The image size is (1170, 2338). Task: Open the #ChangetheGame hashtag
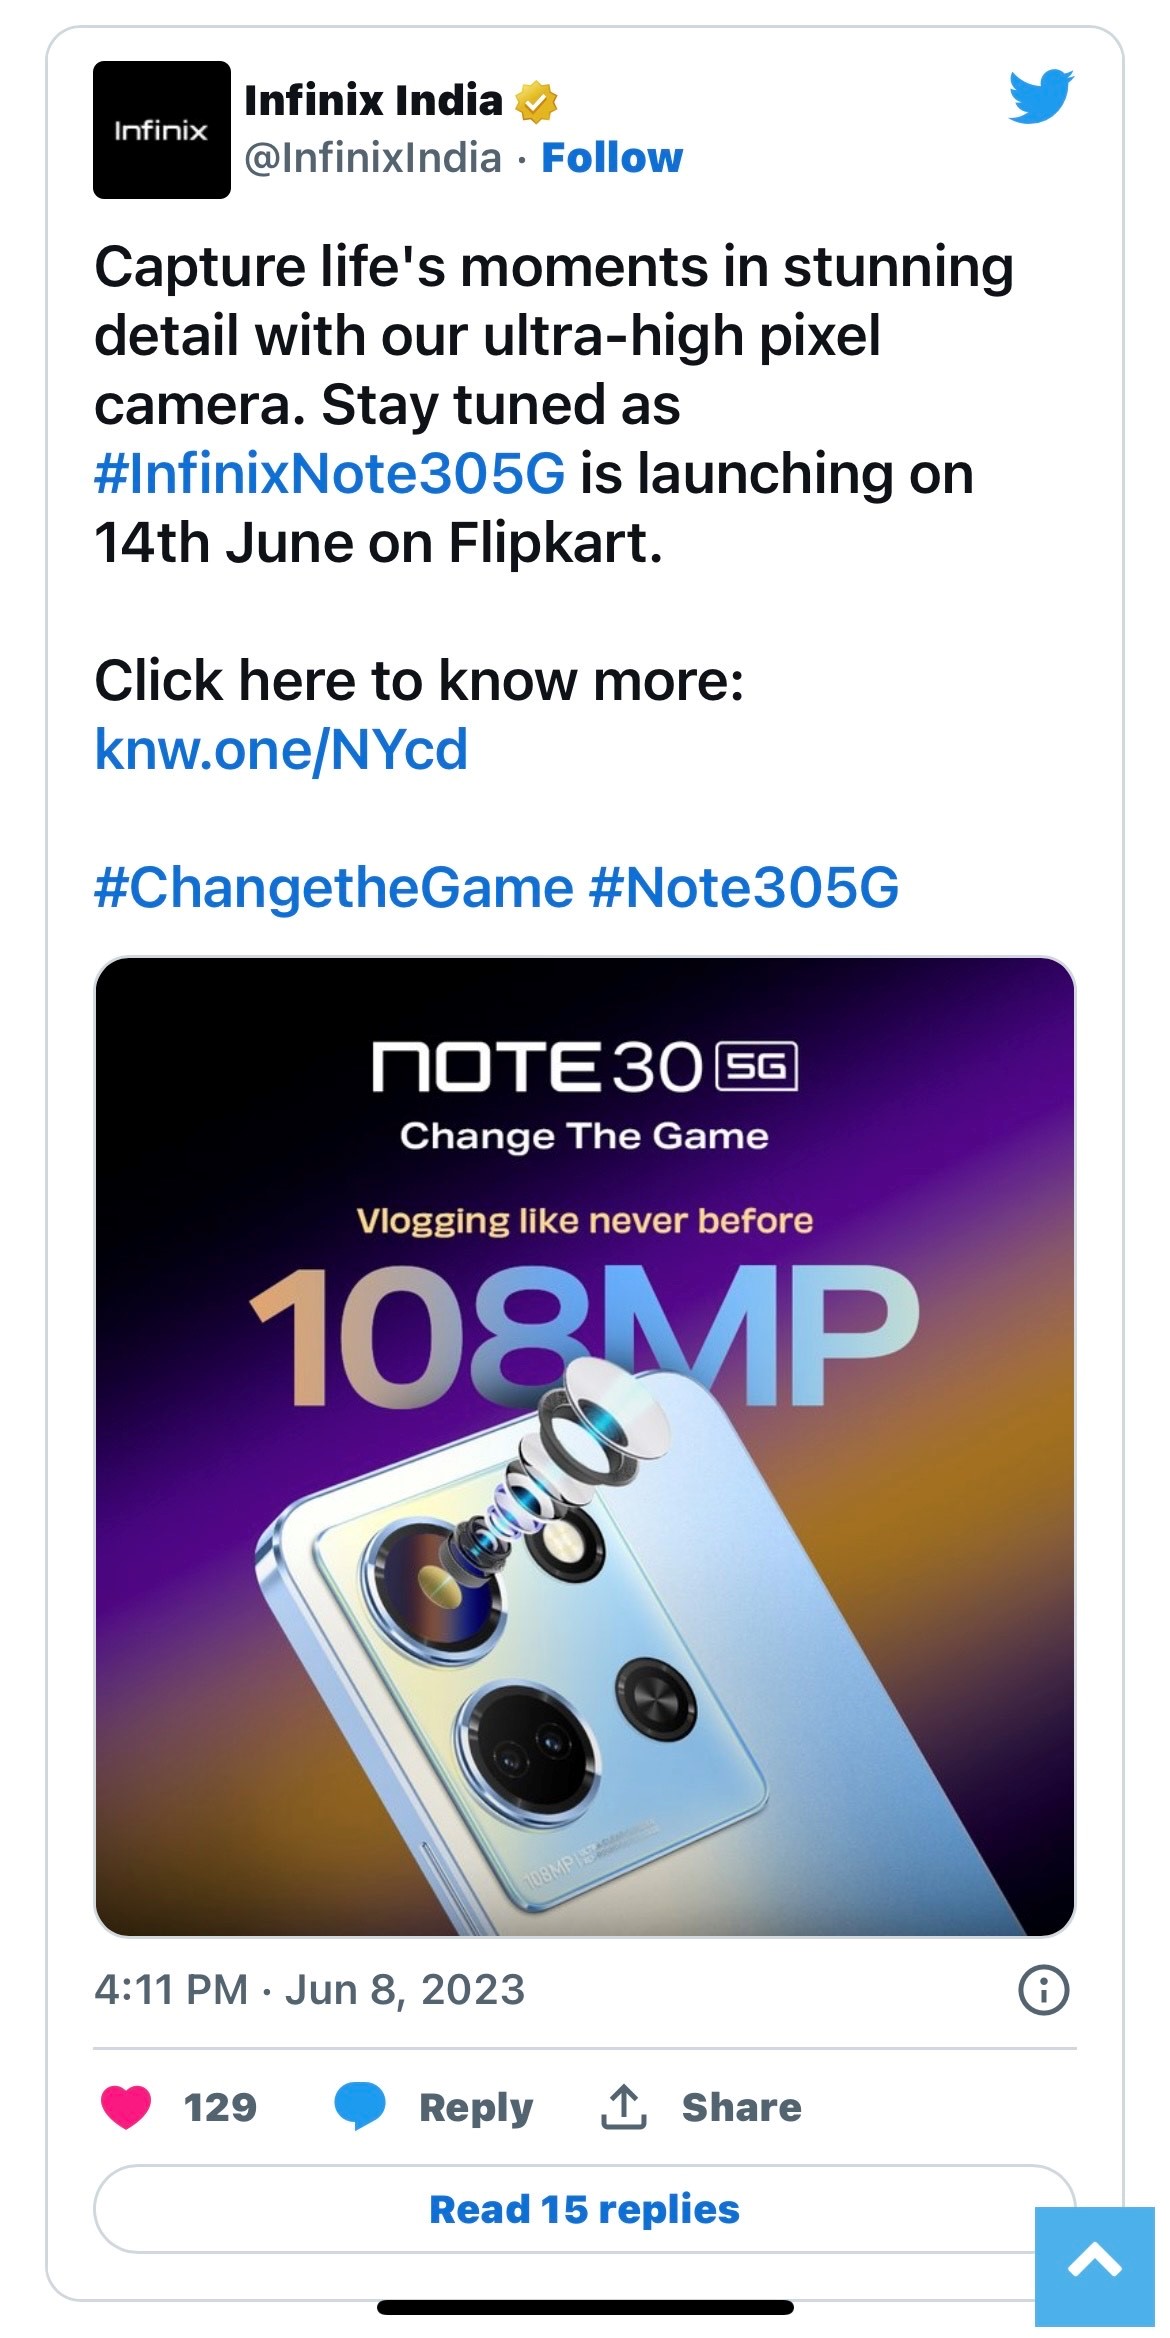[x=334, y=888]
